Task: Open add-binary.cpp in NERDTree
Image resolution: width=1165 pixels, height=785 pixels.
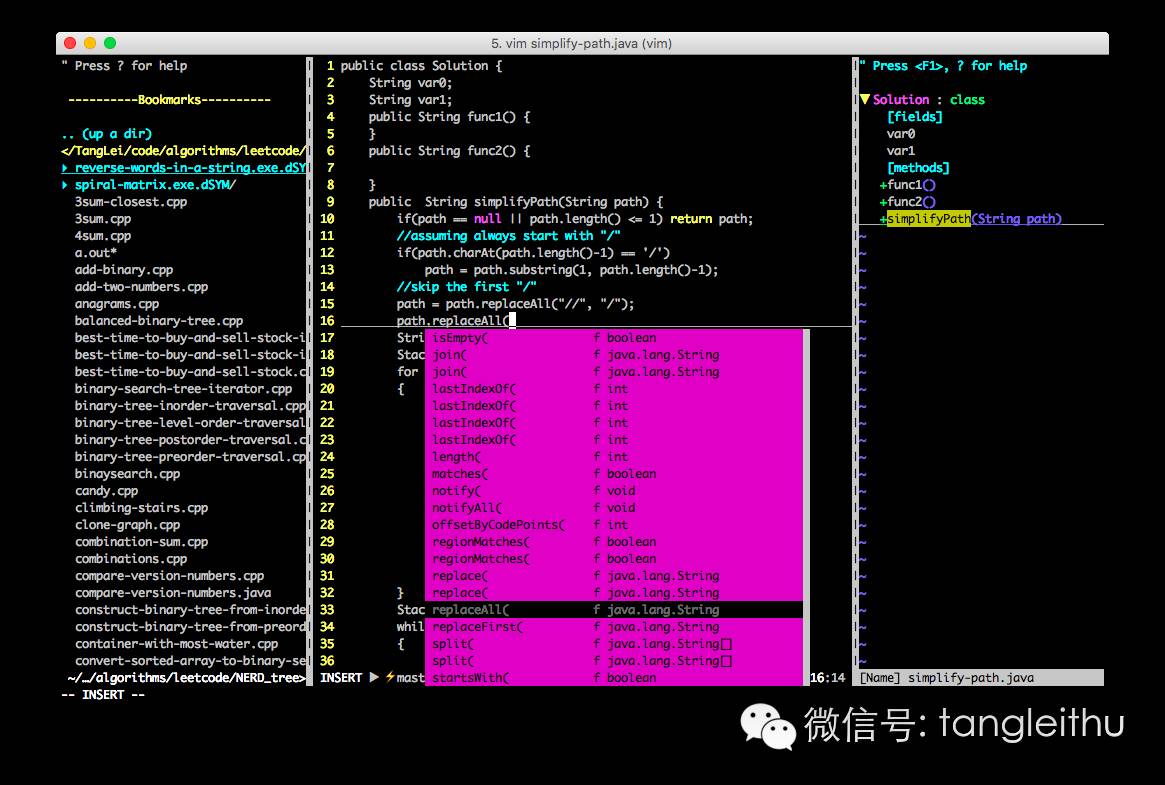Action: pyautogui.click(x=123, y=270)
